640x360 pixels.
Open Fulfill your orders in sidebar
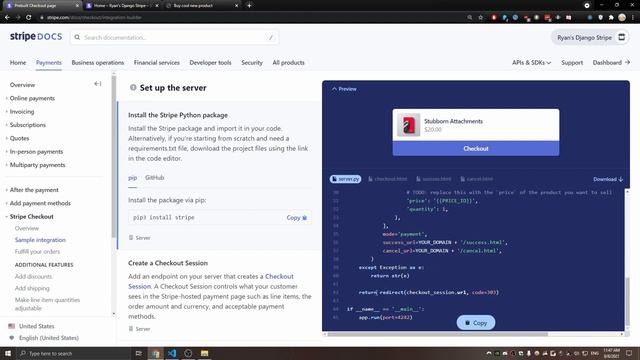click(37, 251)
